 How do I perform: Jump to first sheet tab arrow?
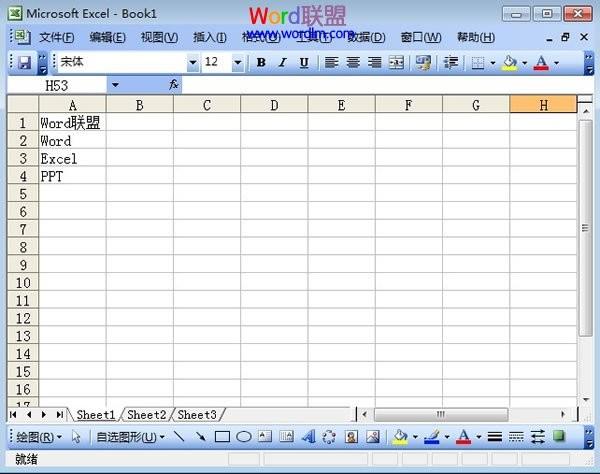click(x=13, y=415)
